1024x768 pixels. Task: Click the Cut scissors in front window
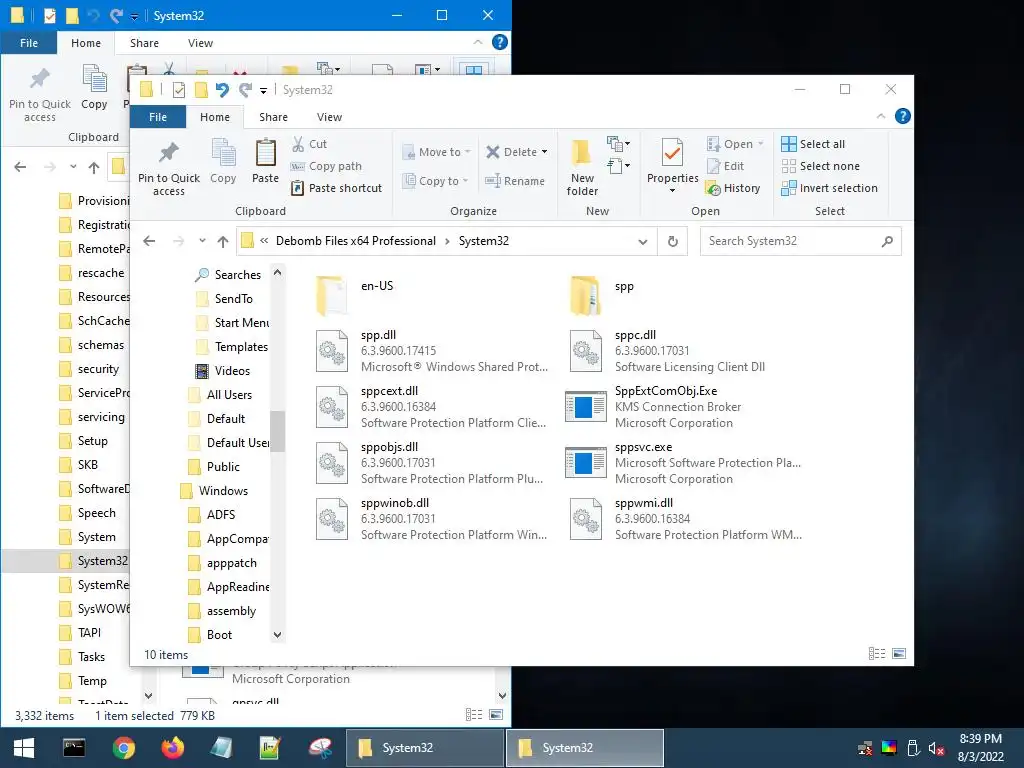coord(298,144)
